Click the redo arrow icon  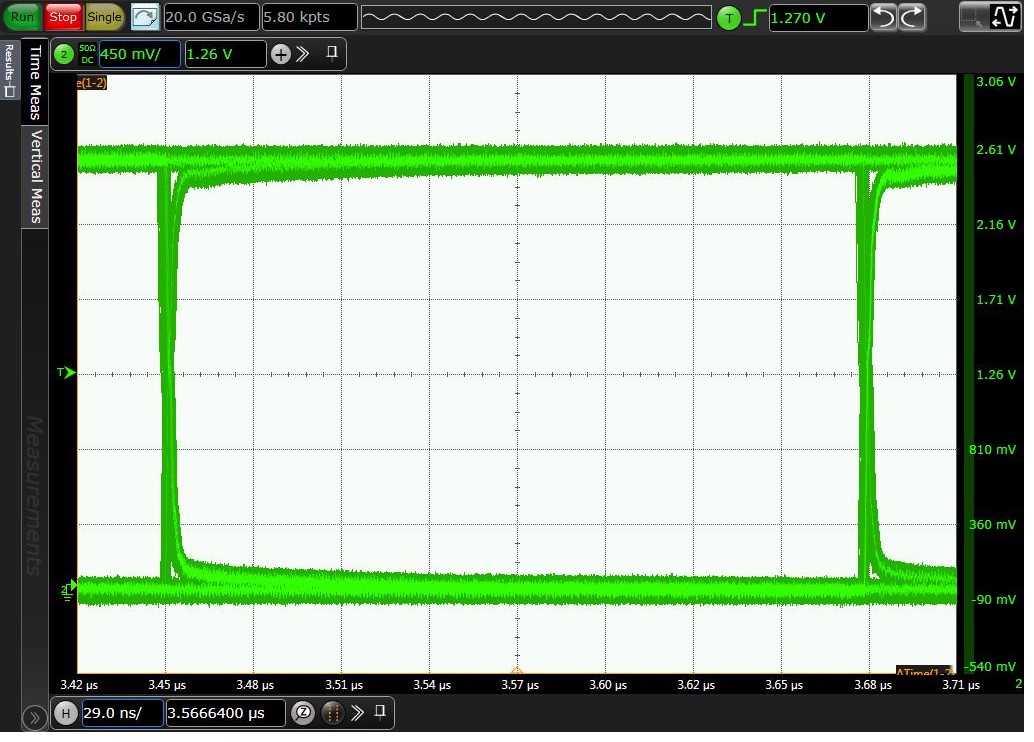coord(910,16)
